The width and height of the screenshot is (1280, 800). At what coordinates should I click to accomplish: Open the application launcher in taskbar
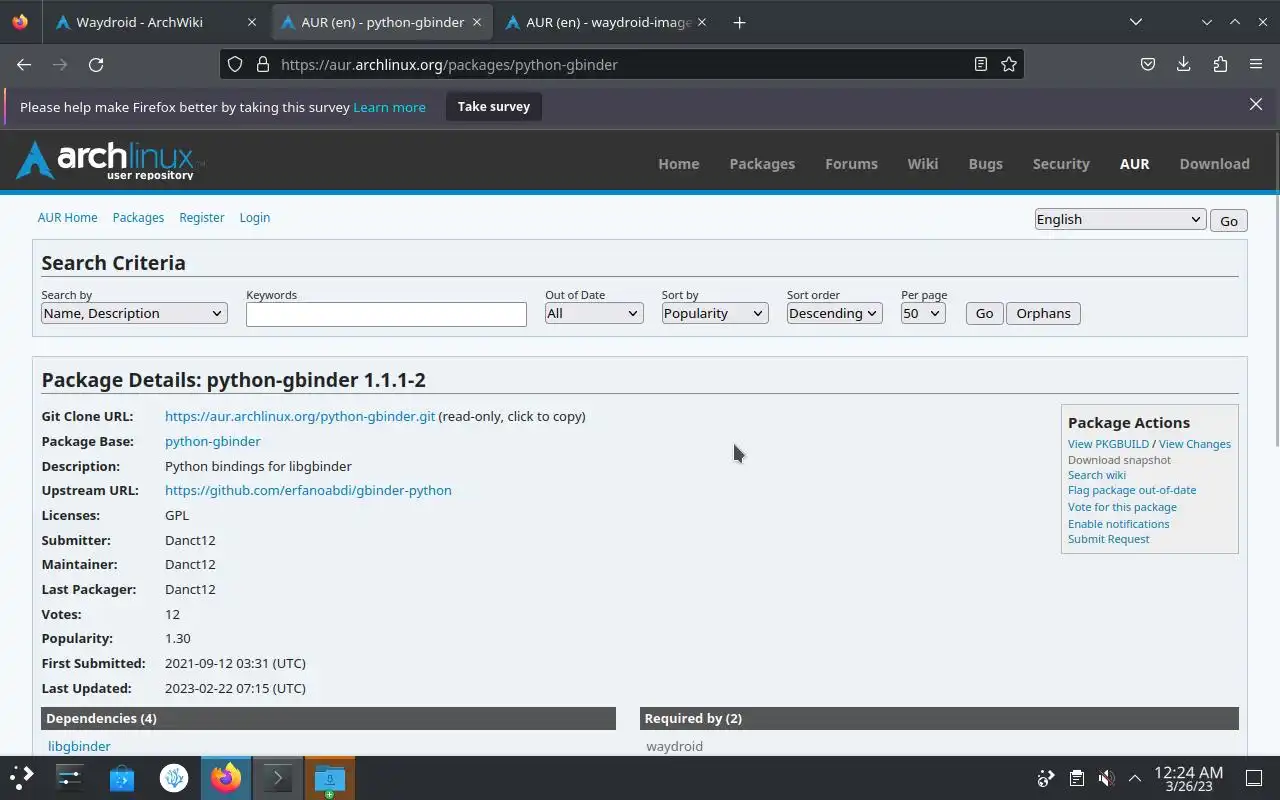(22, 777)
